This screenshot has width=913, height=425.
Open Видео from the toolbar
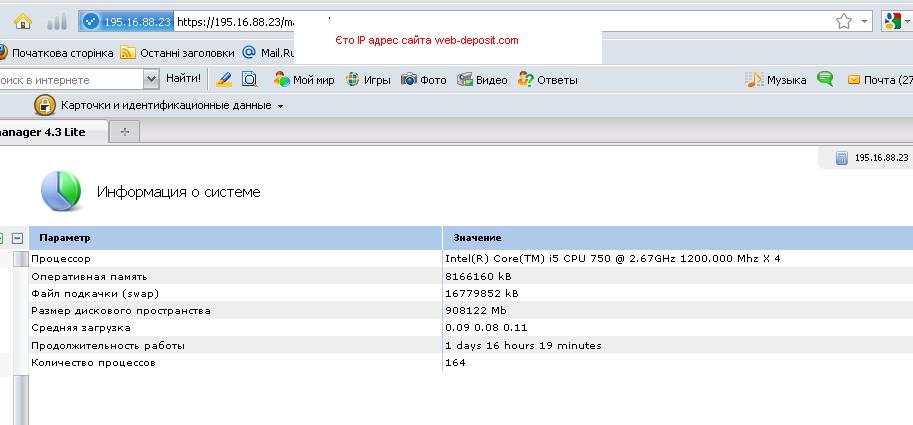(482, 80)
